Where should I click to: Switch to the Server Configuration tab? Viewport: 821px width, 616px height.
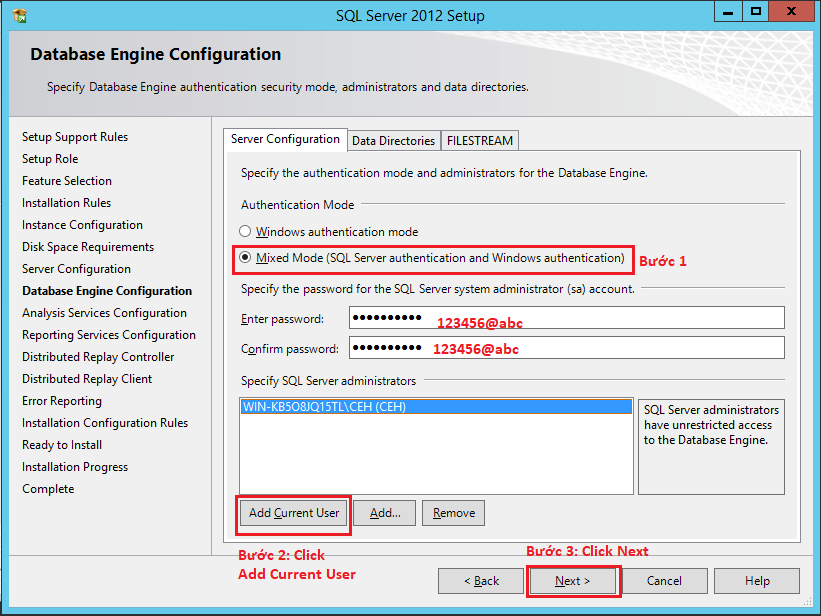(x=285, y=139)
